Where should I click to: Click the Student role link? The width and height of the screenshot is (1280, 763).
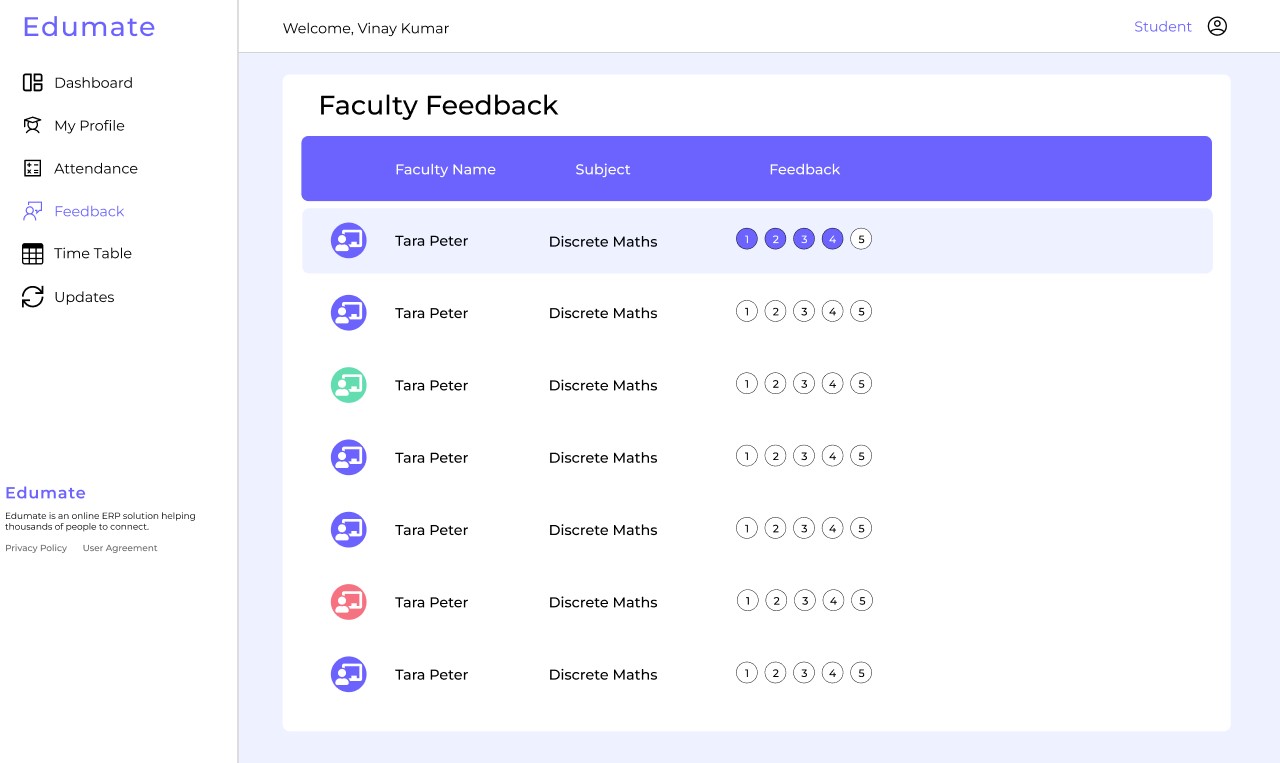[1163, 27]
